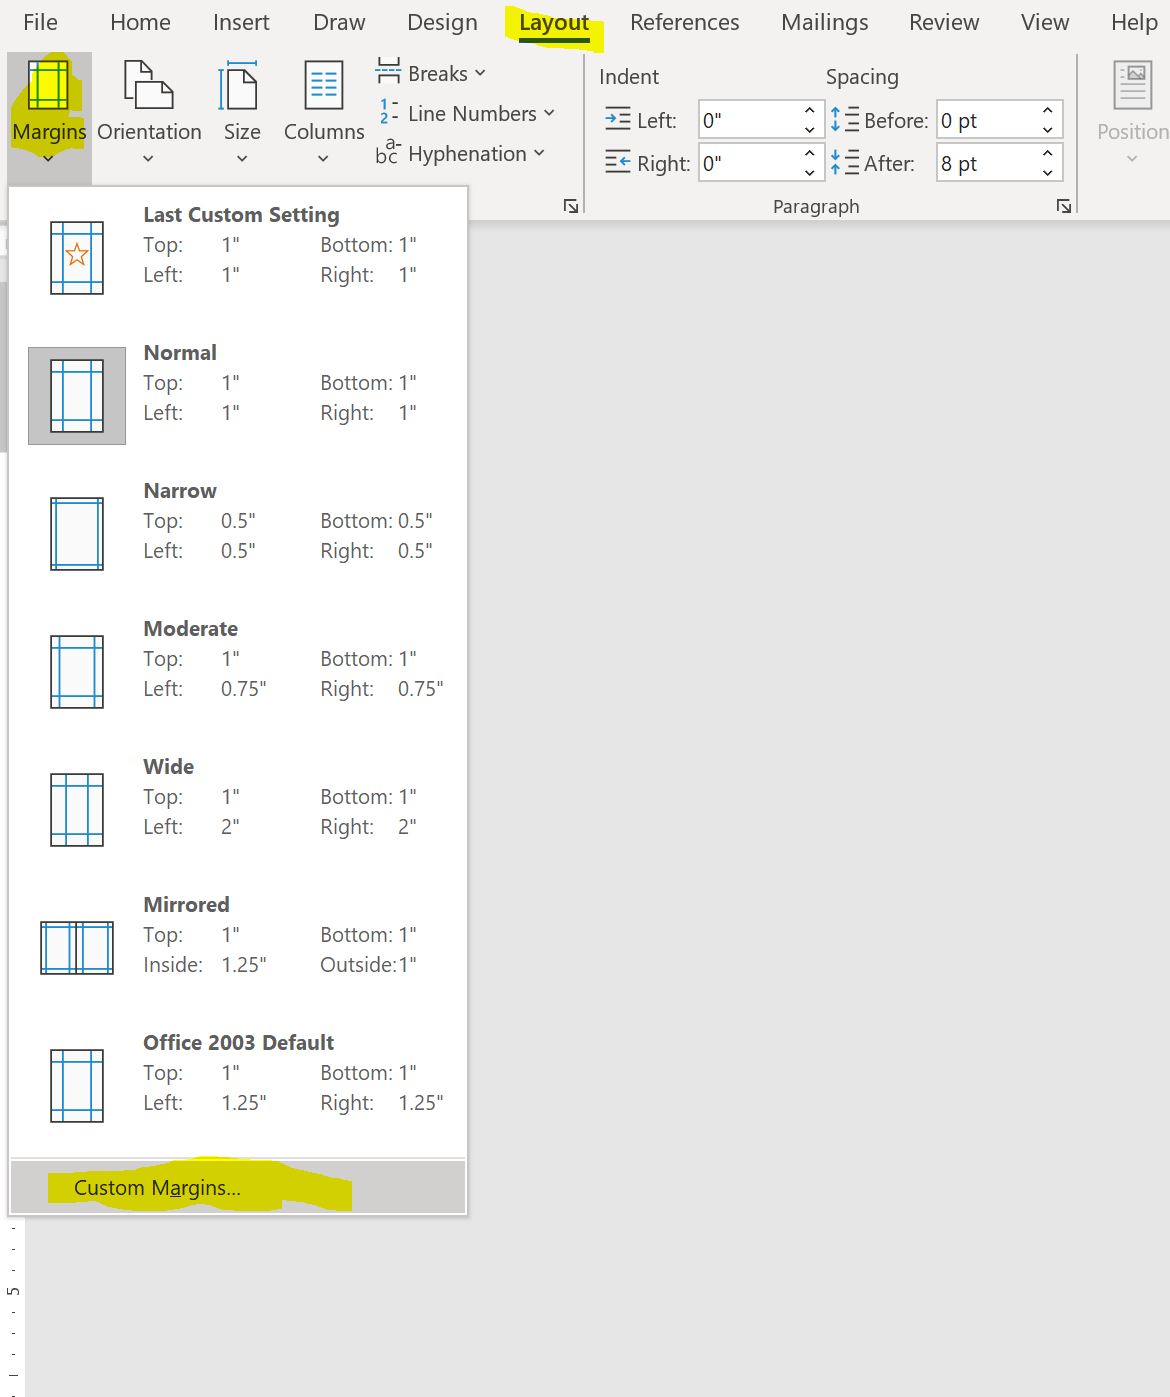Click the Narrow margins page icon
Viewport: 1170px width, 1397px height.
(77, 534)
